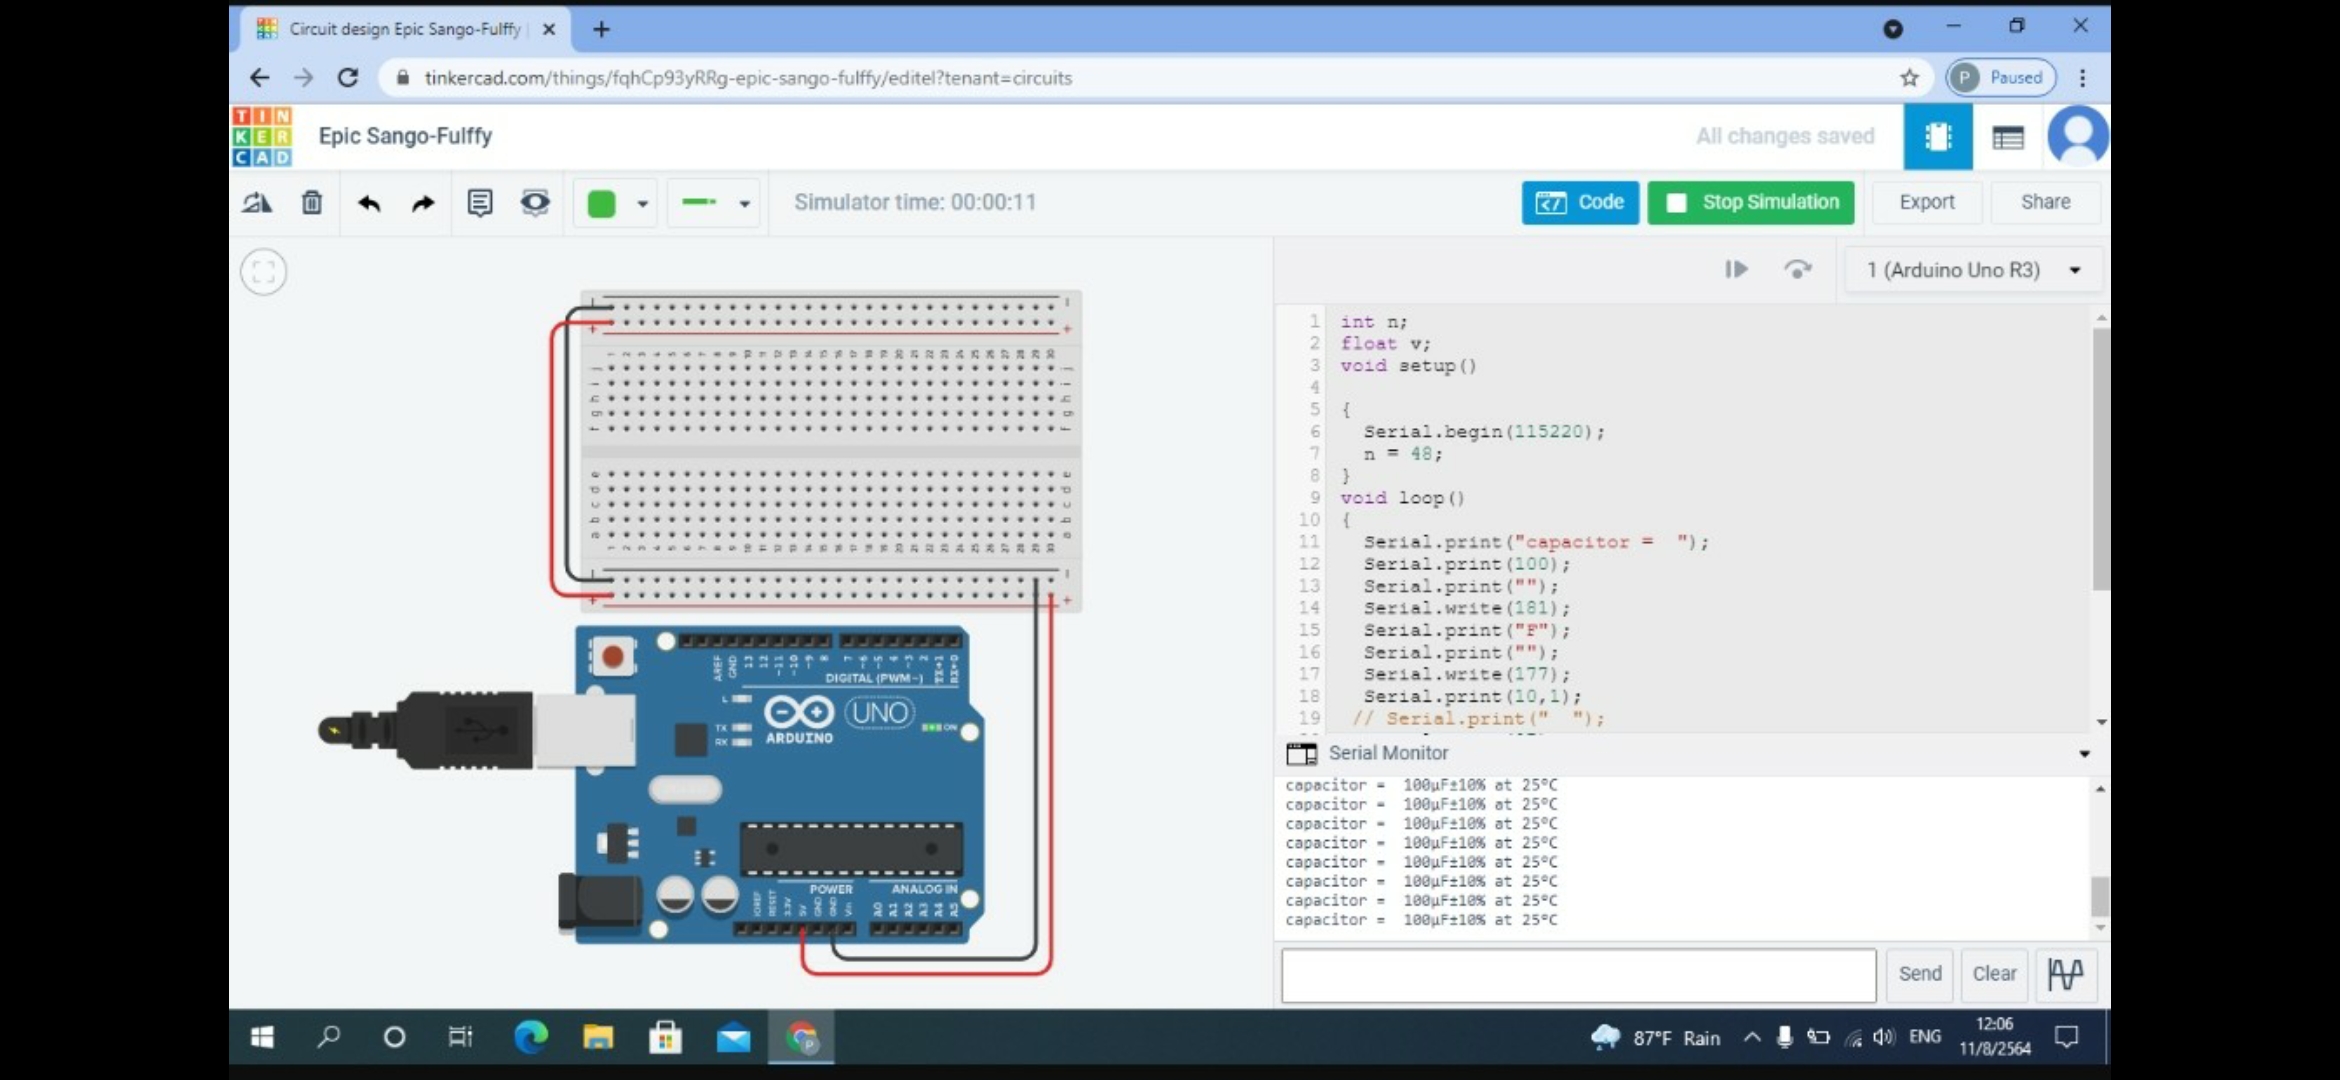The image size is (2340, 1080).
Task: Click the Export button
Action: (x=1926, y=202)
